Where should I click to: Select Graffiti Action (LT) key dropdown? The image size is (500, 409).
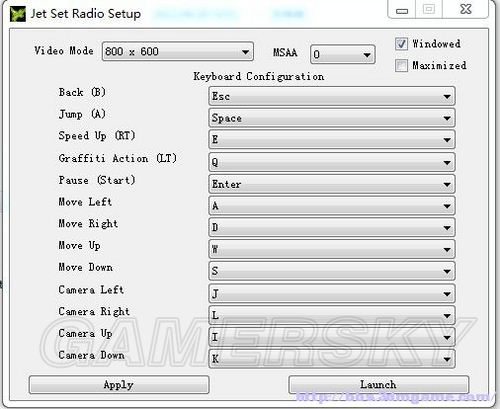coord(332,162)
